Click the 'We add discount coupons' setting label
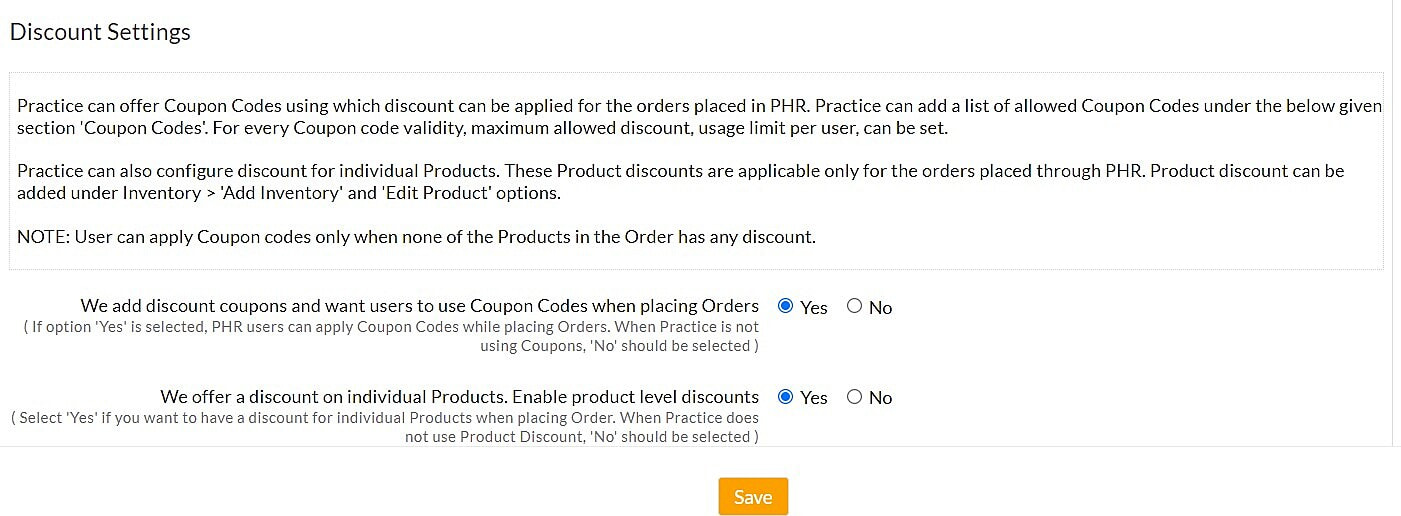1401x516 pixels. click(420, 306)
